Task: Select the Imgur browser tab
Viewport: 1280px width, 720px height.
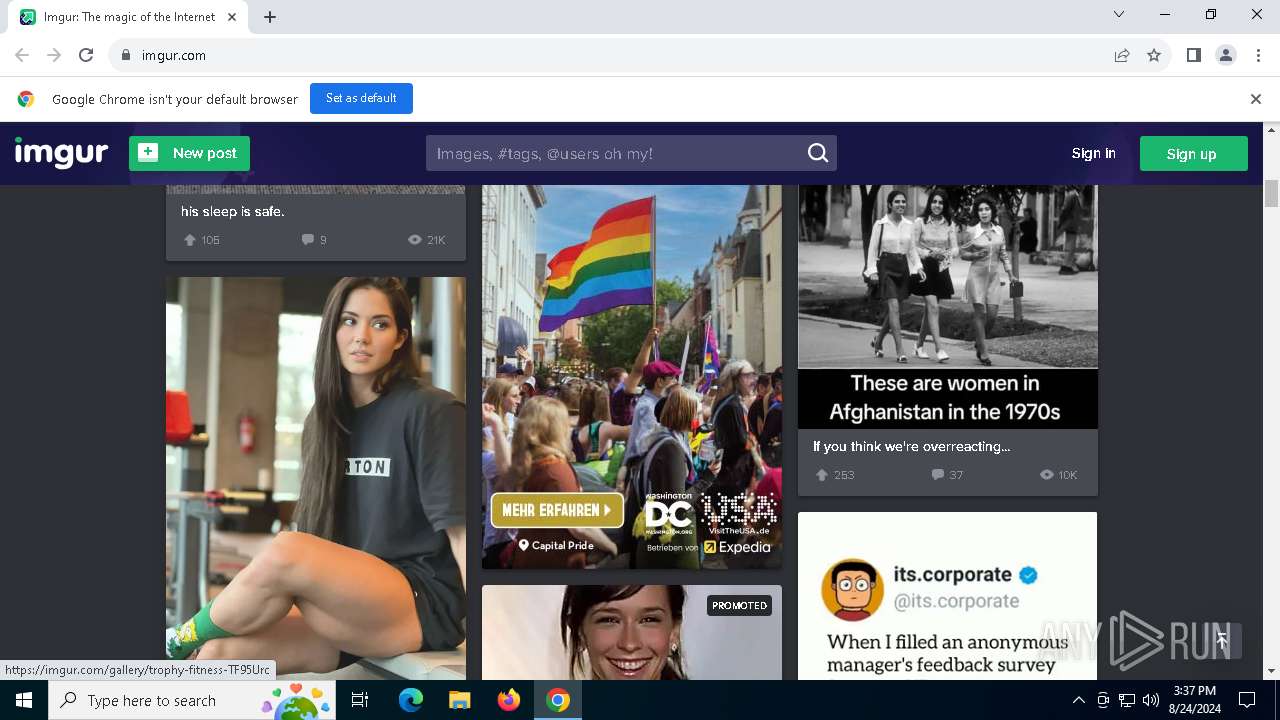Action: [129, 17]
